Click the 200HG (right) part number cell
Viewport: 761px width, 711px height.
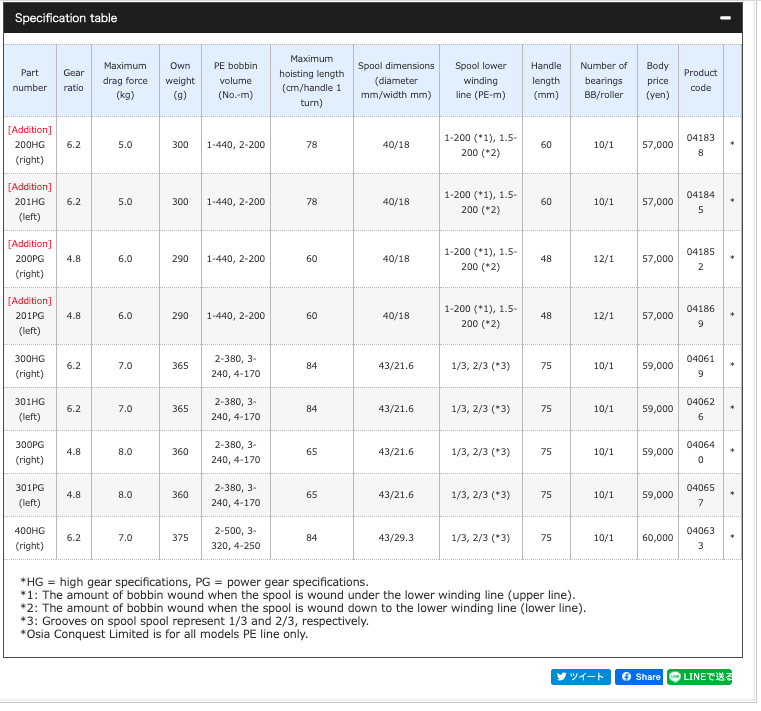pyautogui.click(x=30, y=145)
